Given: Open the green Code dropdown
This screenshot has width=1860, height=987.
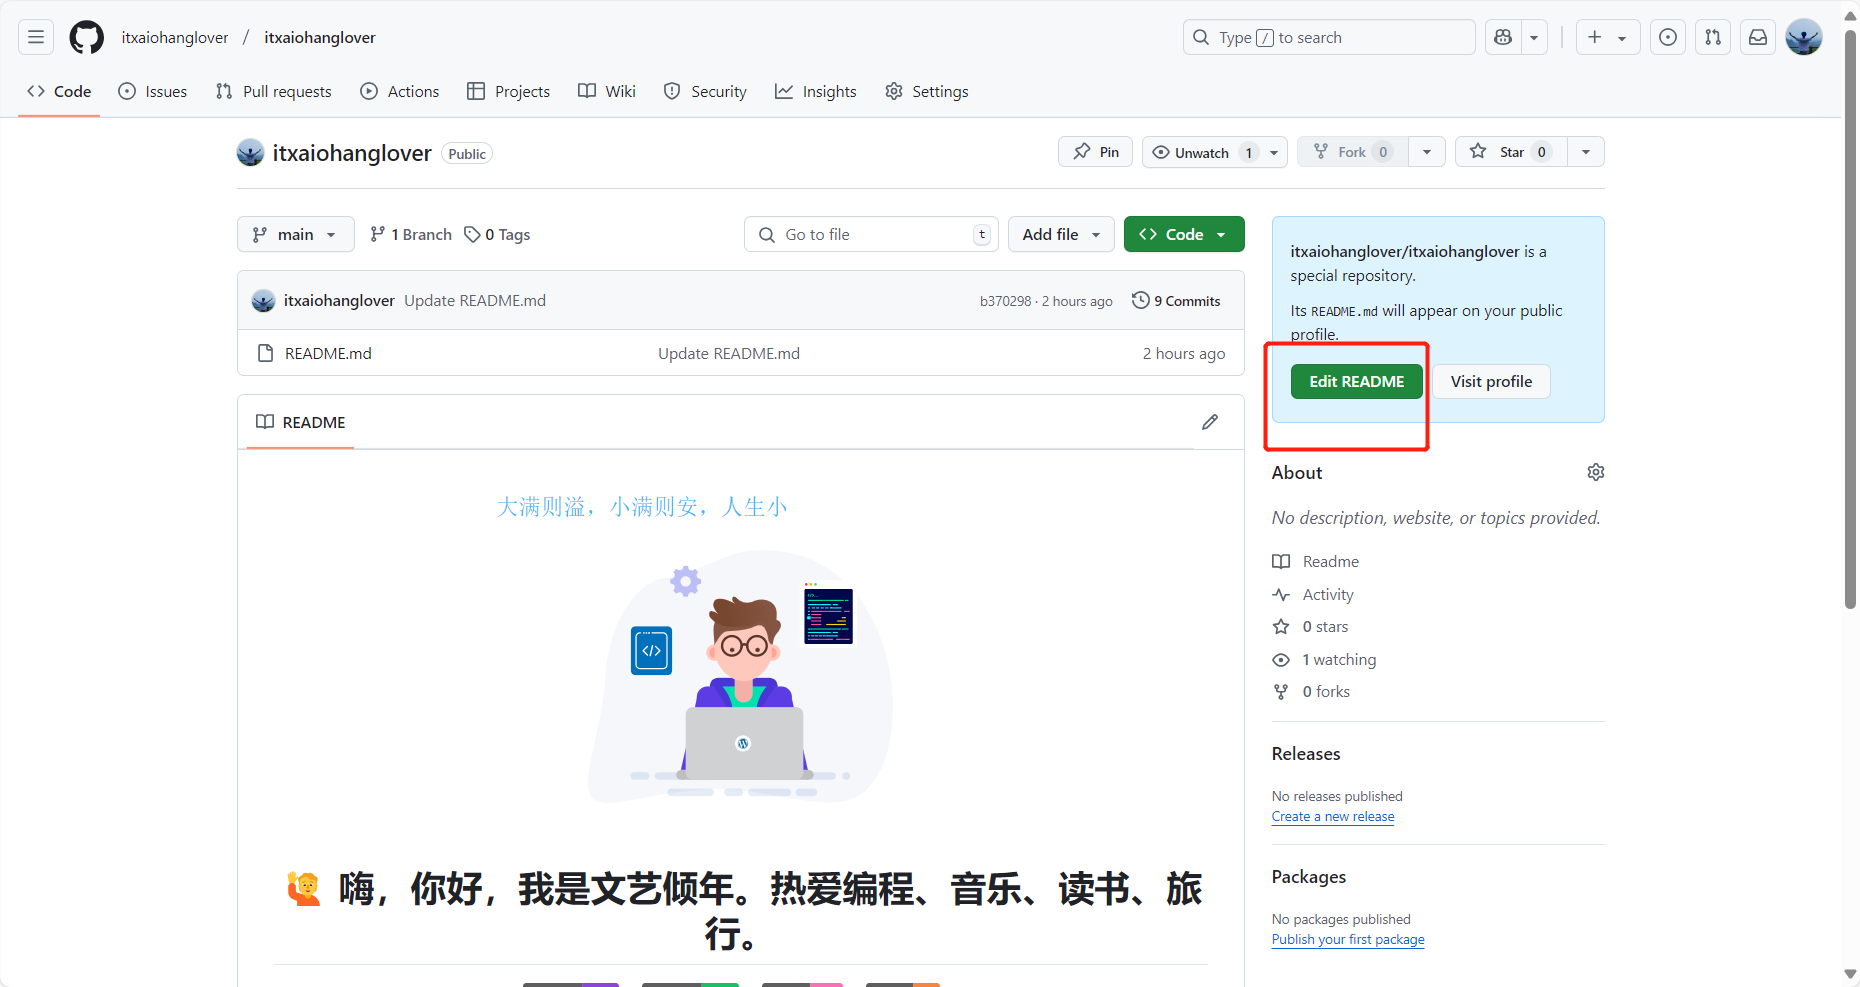Looking at the screenshot, I should click(x=1184, y=233).
